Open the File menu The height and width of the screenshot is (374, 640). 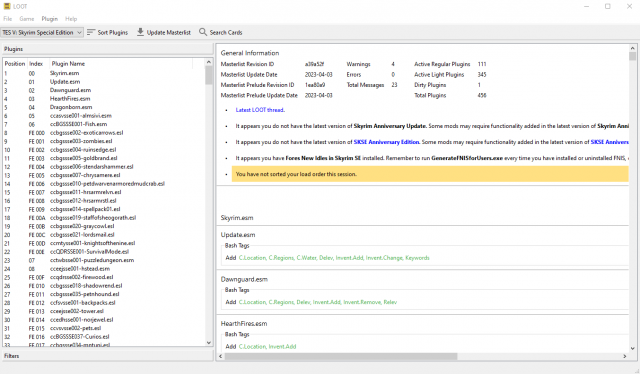point(8,19)
